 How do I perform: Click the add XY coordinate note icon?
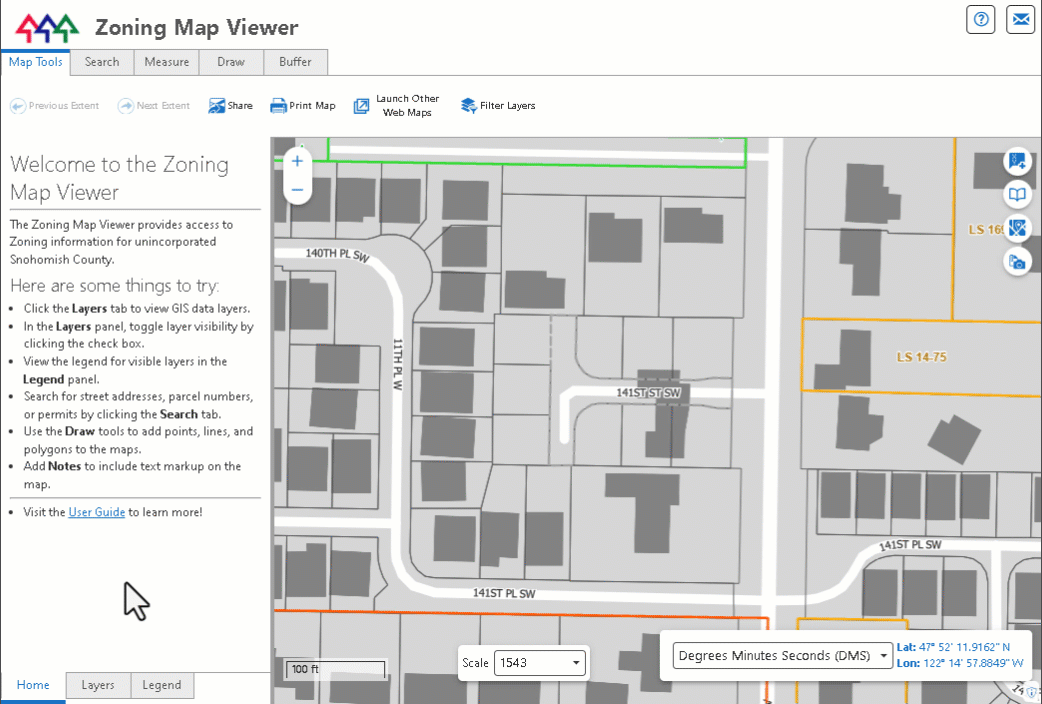1017,161
